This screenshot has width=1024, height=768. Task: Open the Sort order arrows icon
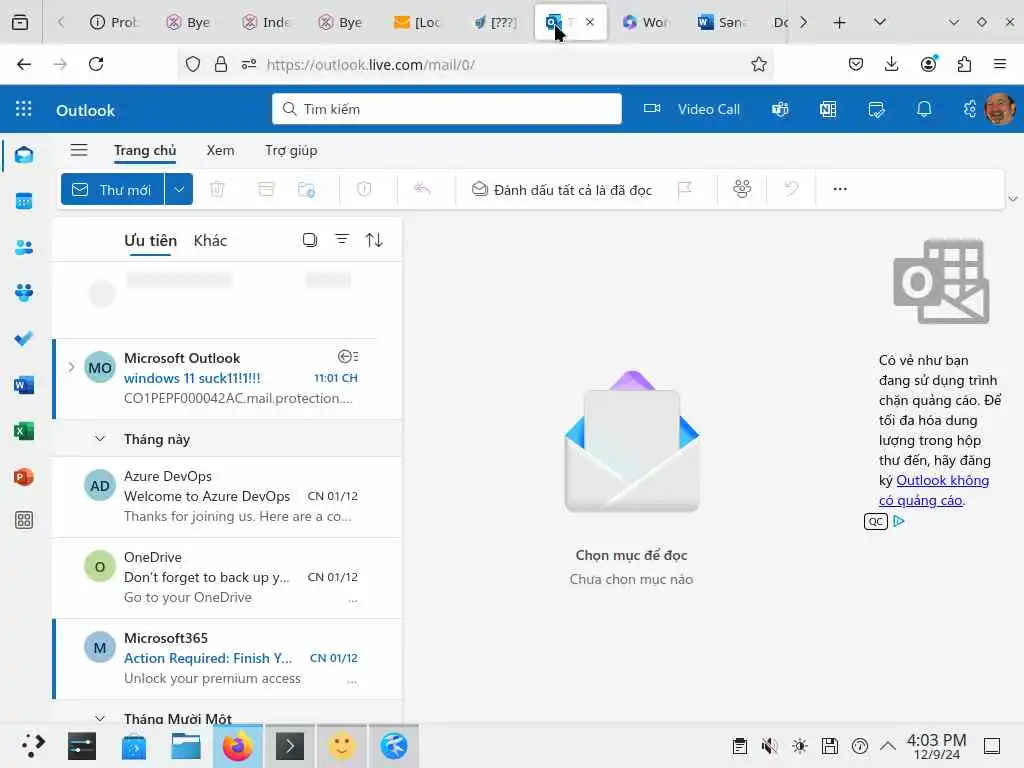point(374,240)
